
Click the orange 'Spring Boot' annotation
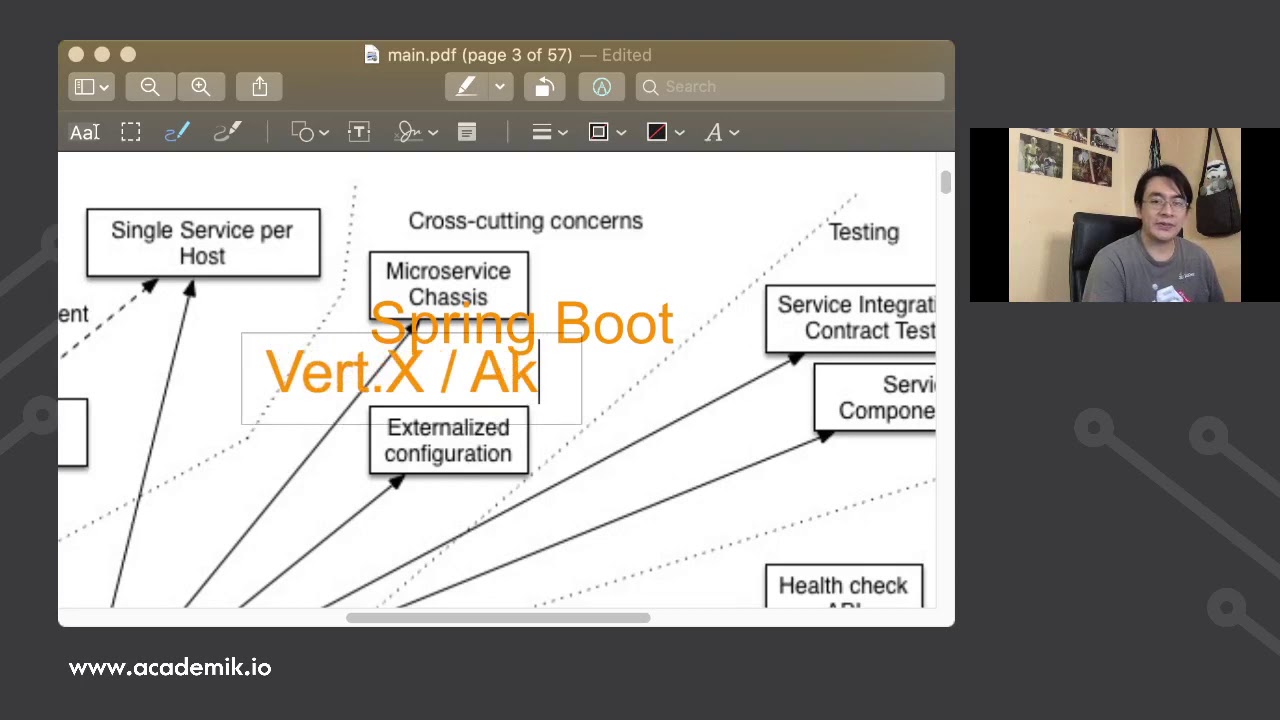click(x=522, y=324)
